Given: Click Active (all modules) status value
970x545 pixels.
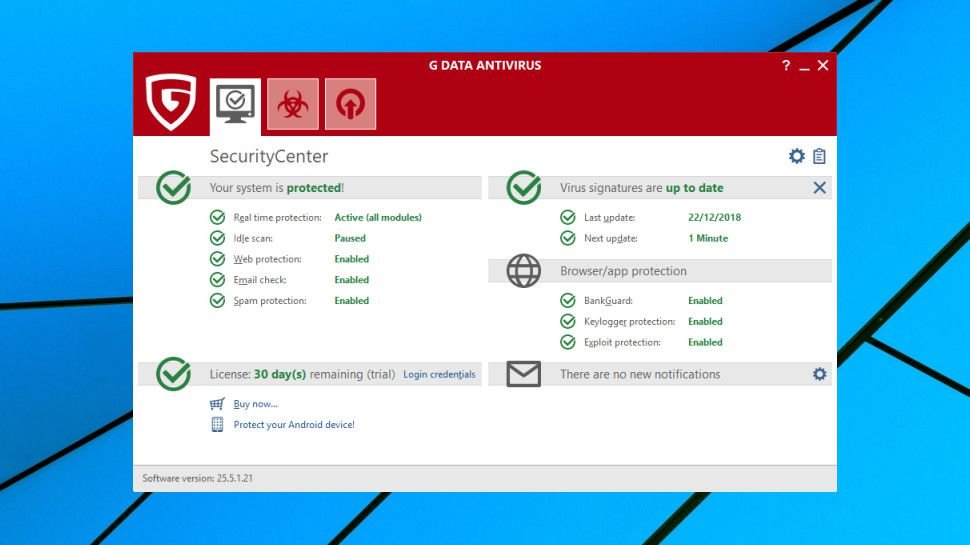Looking at the screenshot, I should pyautogui.click(x=378, y=217).
